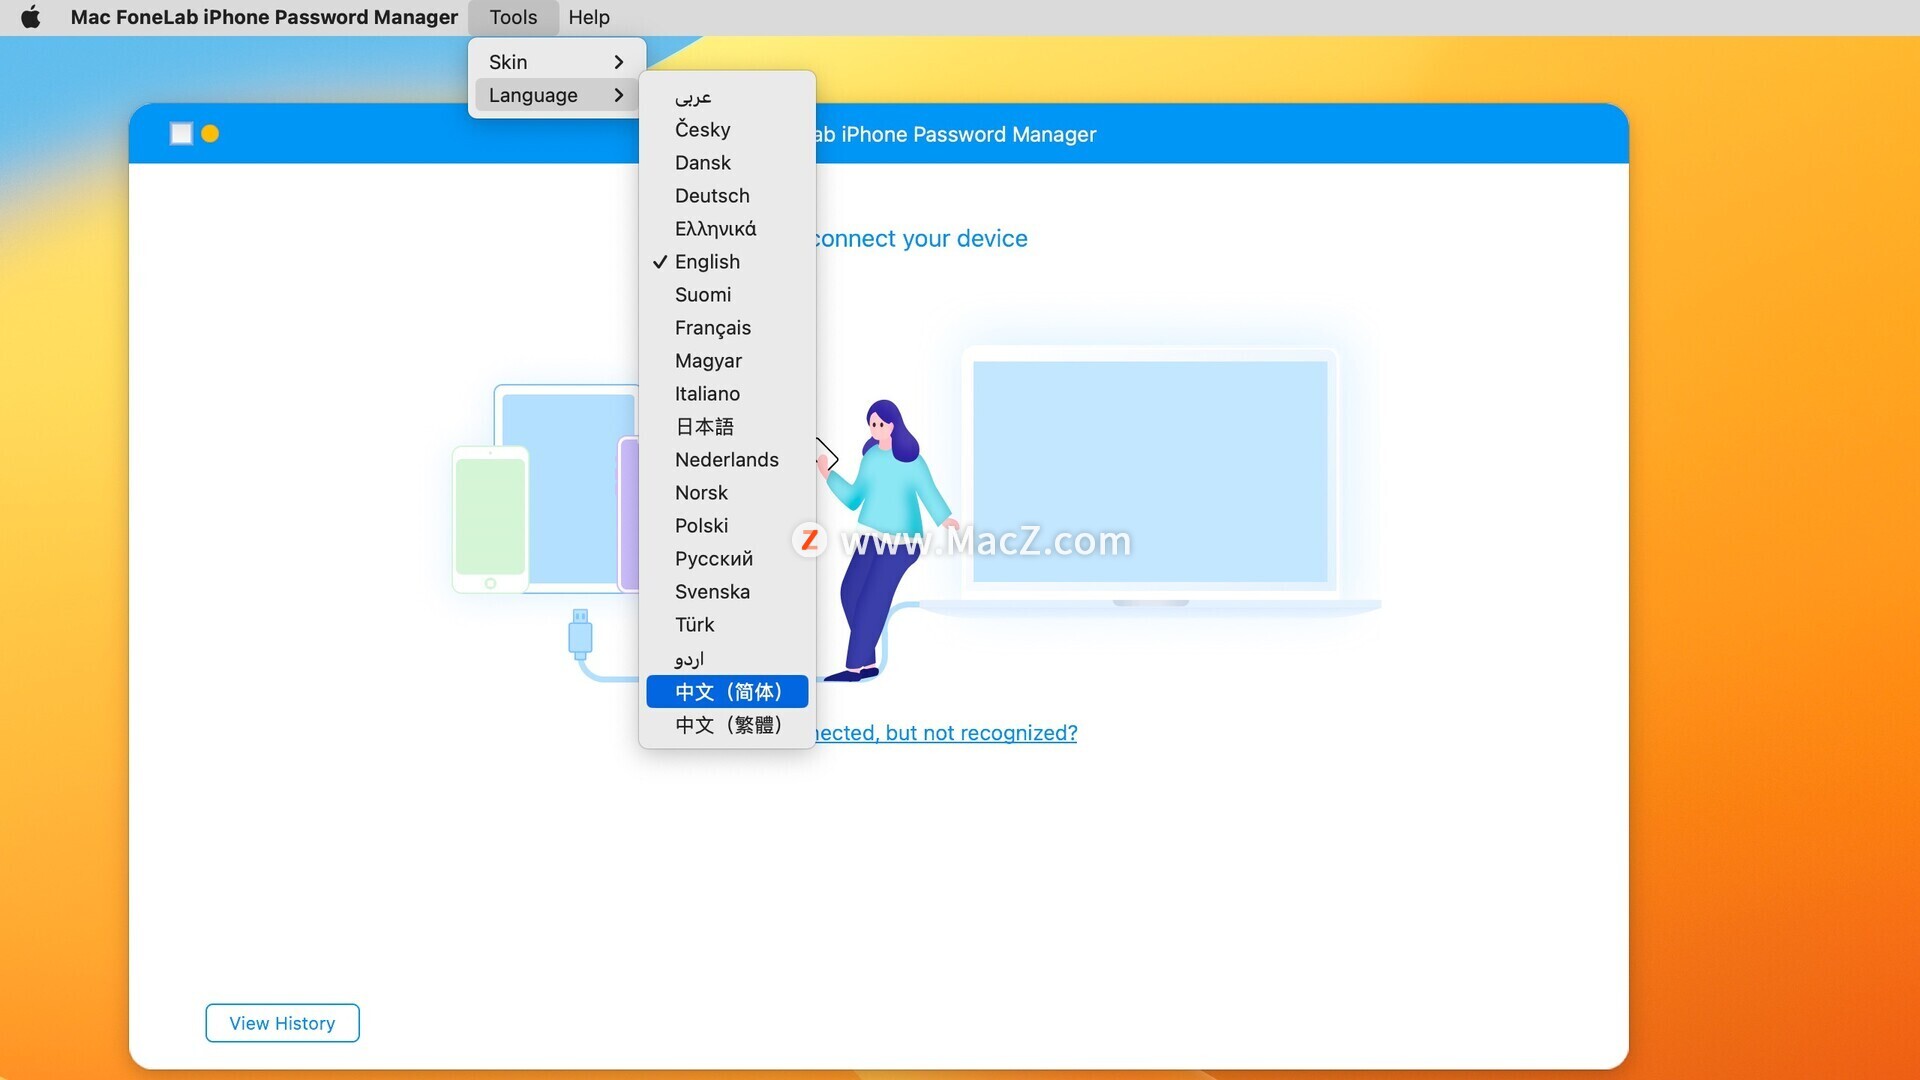Switch language to Français
Viewport: 1920px width, 1080px height.
pos(727,327)
